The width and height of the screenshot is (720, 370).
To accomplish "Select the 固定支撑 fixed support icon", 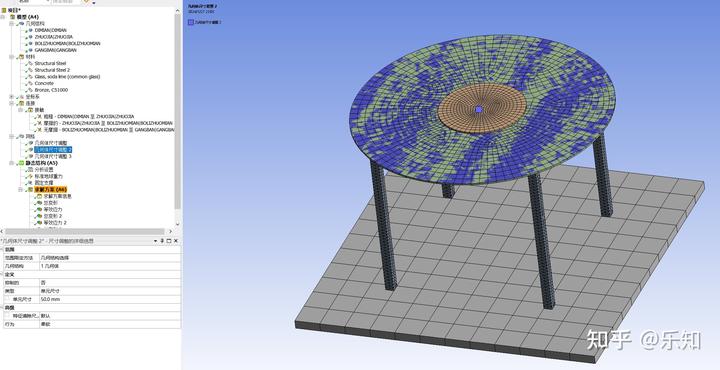I will point(31,183).
